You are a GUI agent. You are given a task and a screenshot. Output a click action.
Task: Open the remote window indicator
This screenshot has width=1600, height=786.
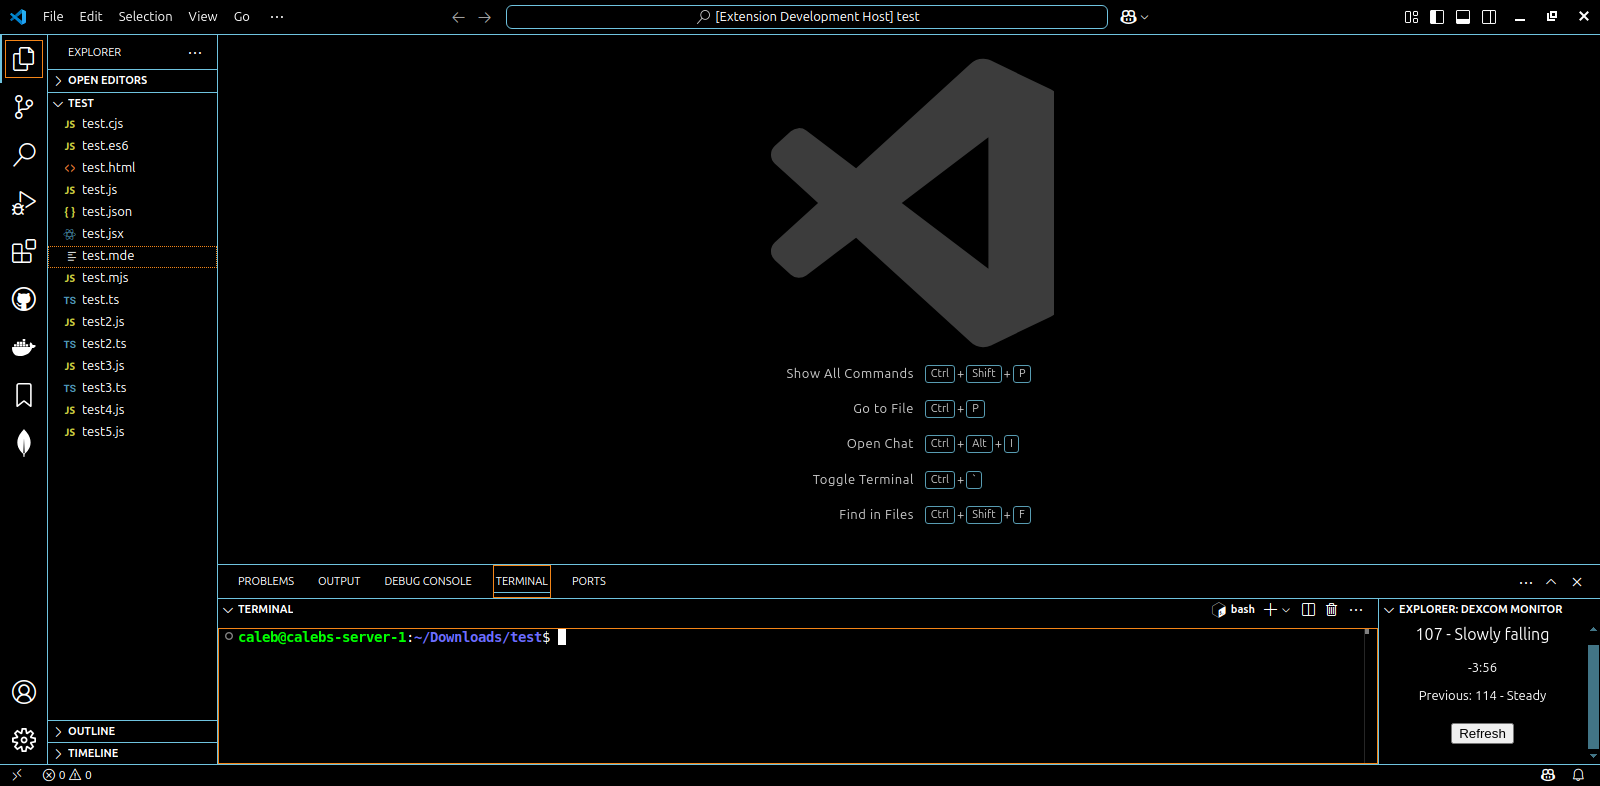pyautogui.click(x=17, y=775)
